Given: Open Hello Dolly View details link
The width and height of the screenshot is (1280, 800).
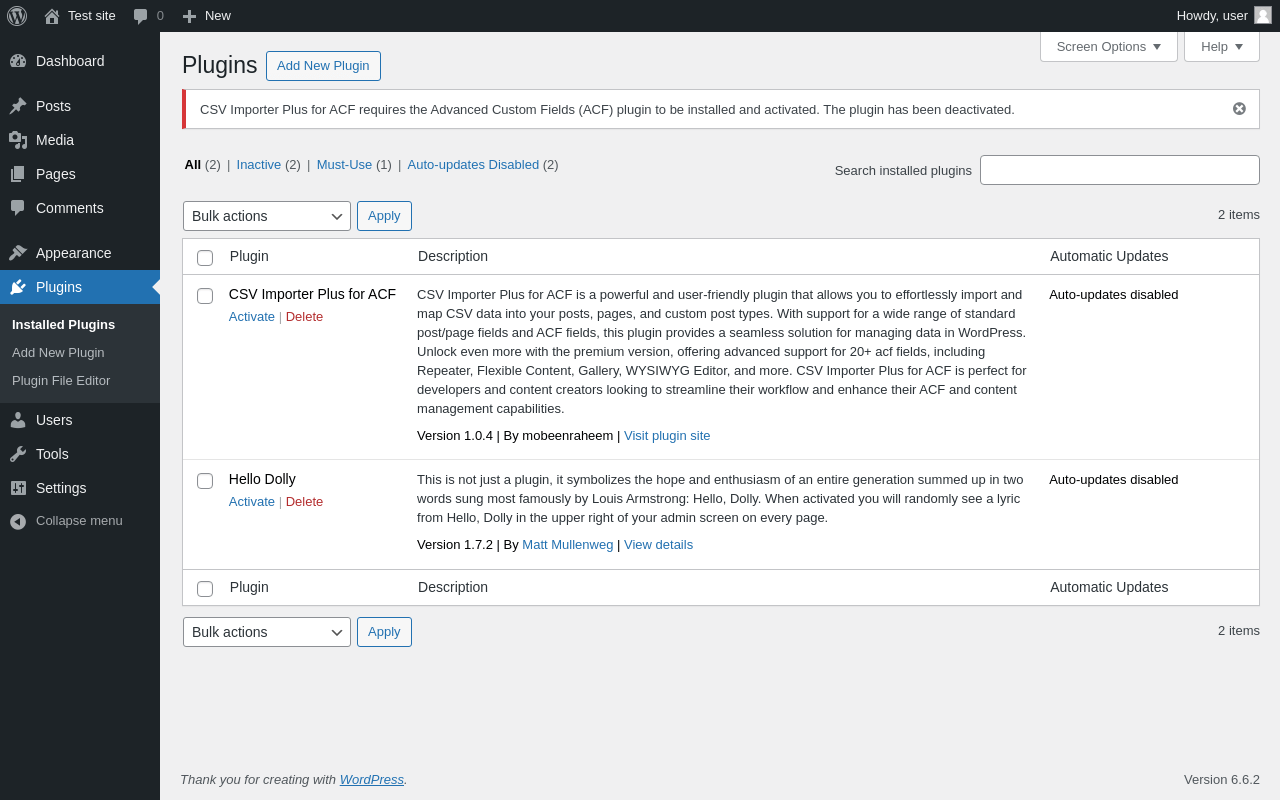Looking at the screenshot, I should (658, 544).
